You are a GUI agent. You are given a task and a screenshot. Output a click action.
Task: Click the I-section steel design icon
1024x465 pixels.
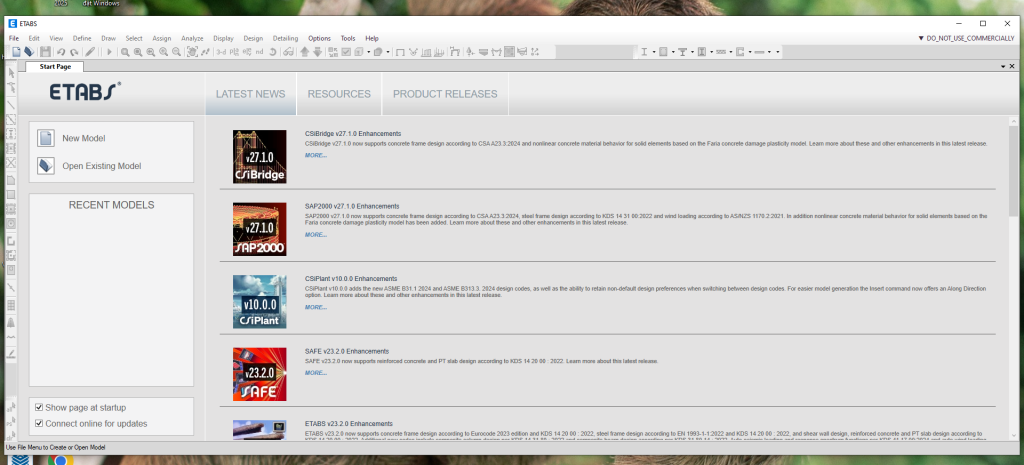pyautogui.click(x=644, y=52)
